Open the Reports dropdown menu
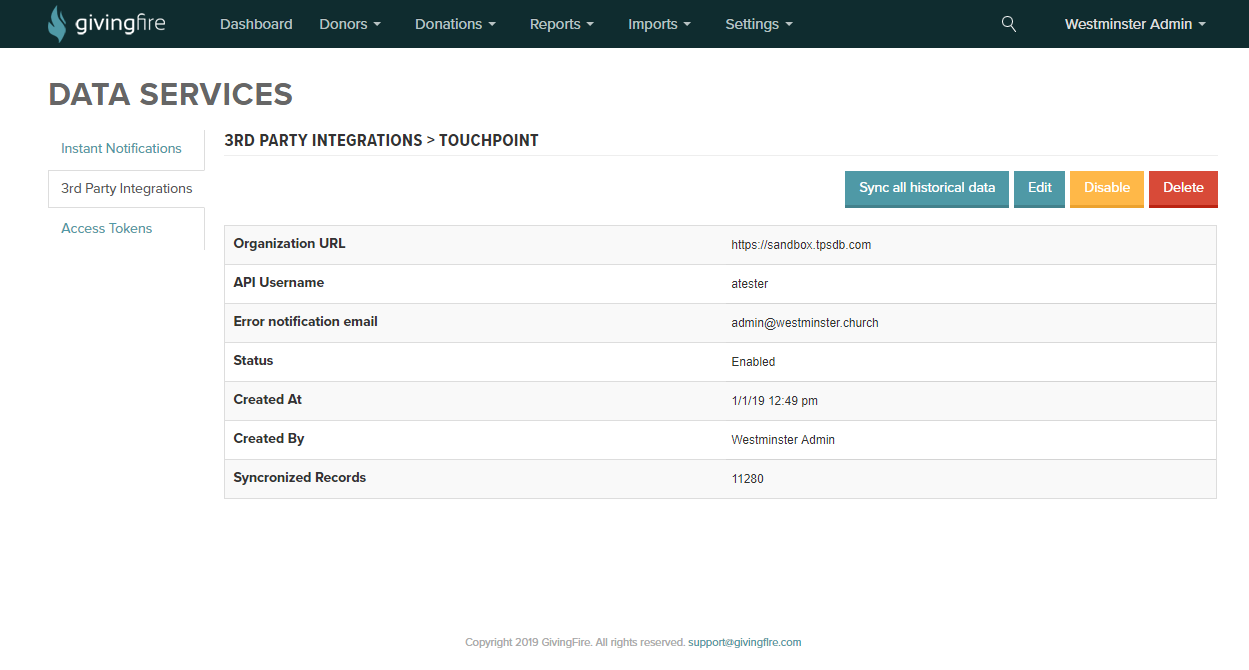 [x=562, y=24]
